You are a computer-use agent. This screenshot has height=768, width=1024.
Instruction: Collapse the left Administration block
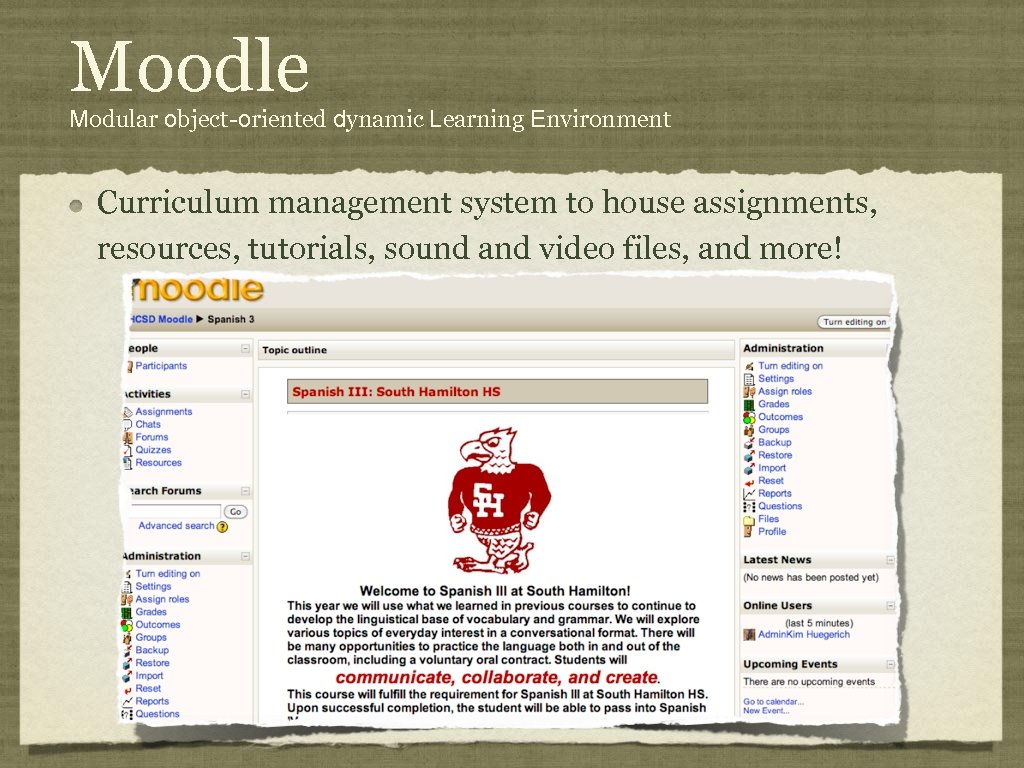click(245, 556)
